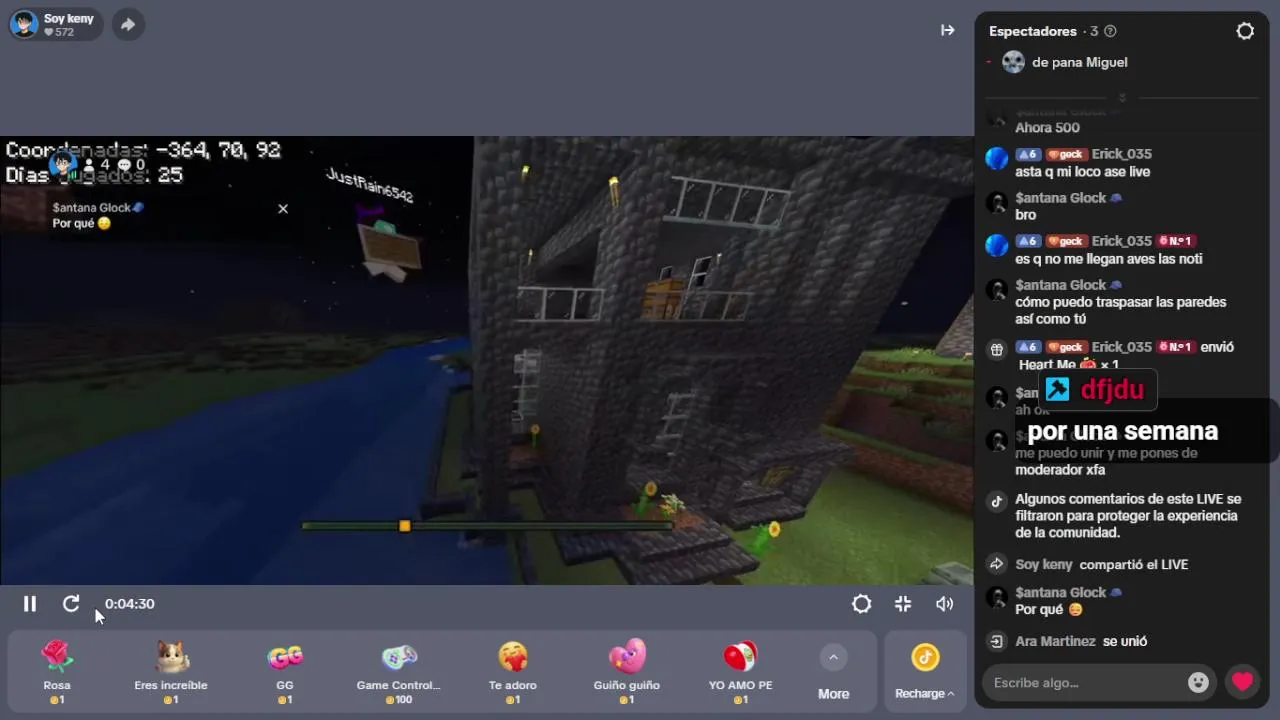
Task: Share the live via arrow icon
Action: [x=128, y=25]
